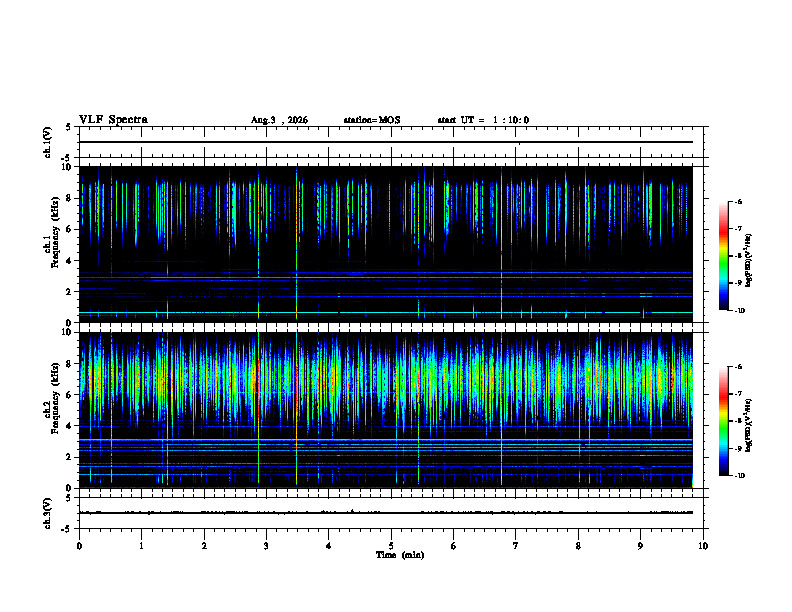
Task: Click the "-10" value on ch.2 colorbar
Action: click(739, 476)
